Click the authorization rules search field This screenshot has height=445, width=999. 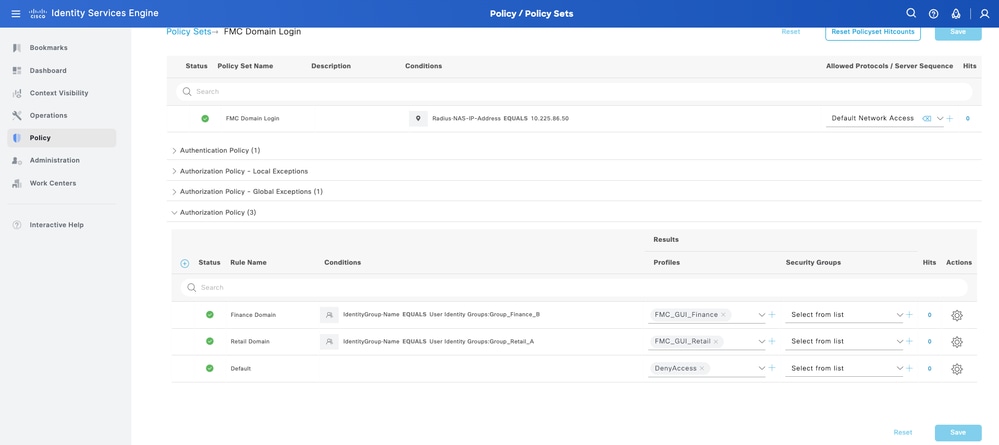click(575, 288)
